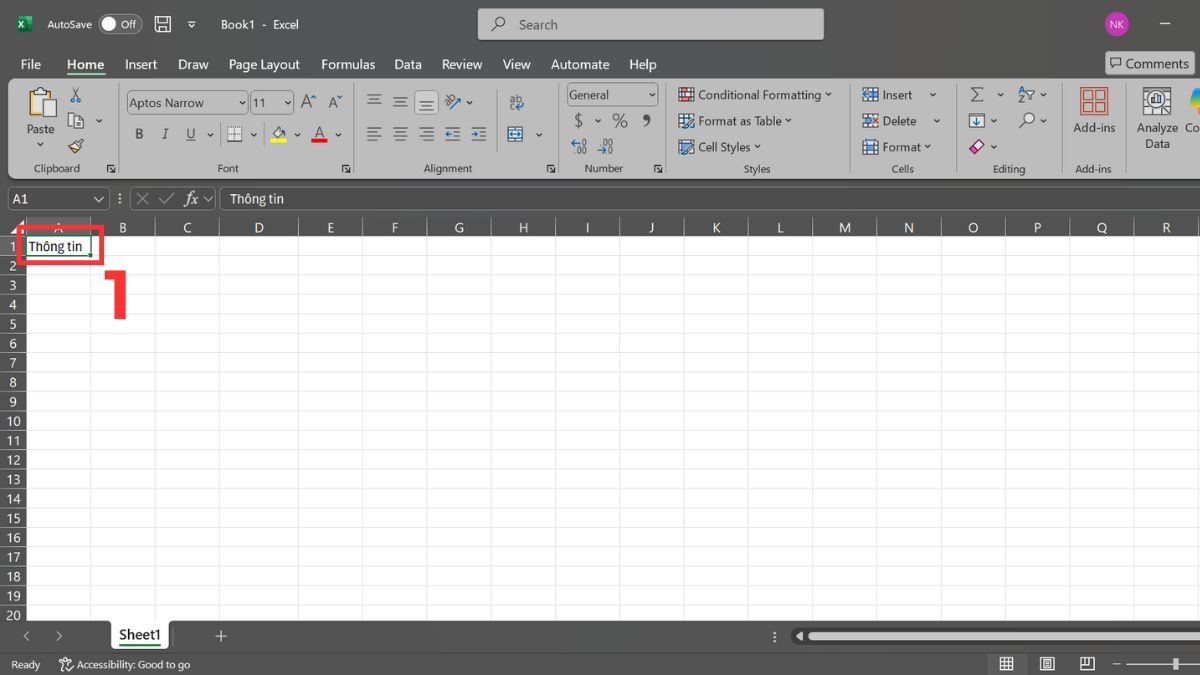The image size is (1200, 675).
Task: Switch to the Formulas ribbon tab
Action: click(347, 64)
